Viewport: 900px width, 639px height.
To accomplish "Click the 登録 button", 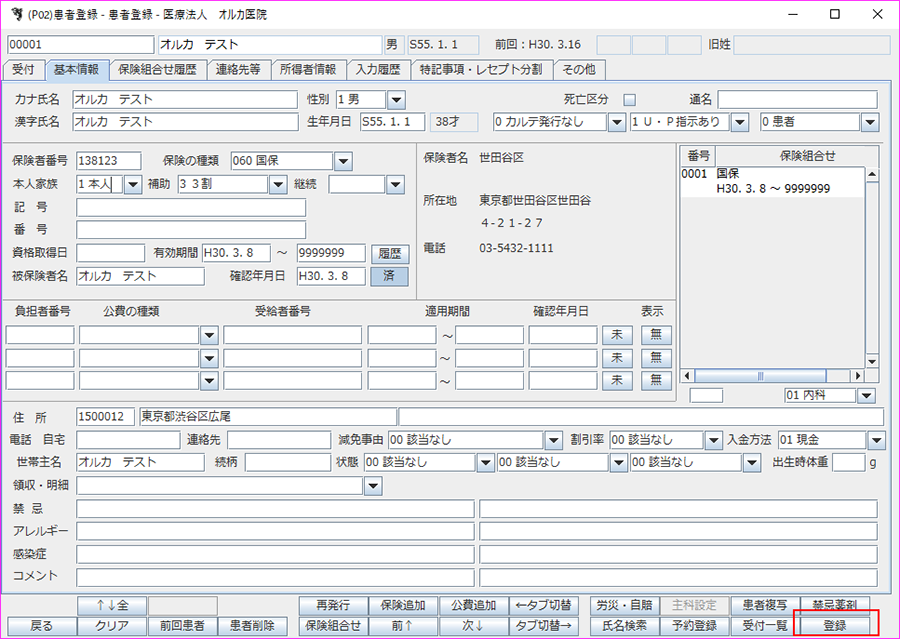I will point(835,625).
